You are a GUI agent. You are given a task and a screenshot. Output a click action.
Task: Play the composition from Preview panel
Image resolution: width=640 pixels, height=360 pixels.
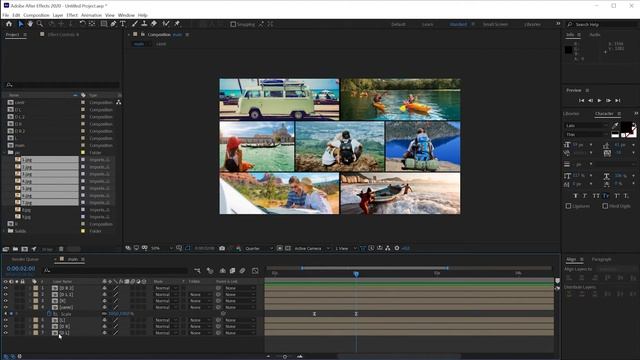[x=600, y=100]
